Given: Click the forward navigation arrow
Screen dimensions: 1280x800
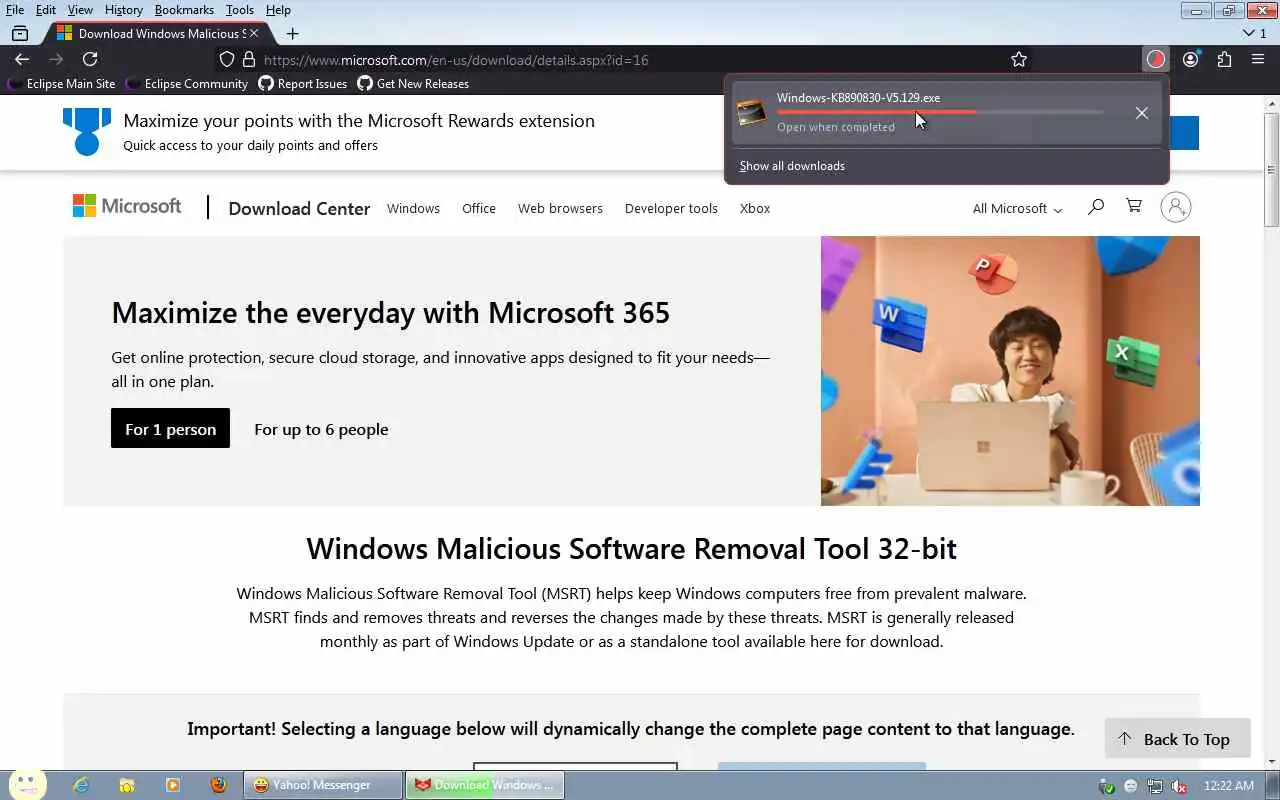Looking at the screenshot, I should tap(56, 59).
